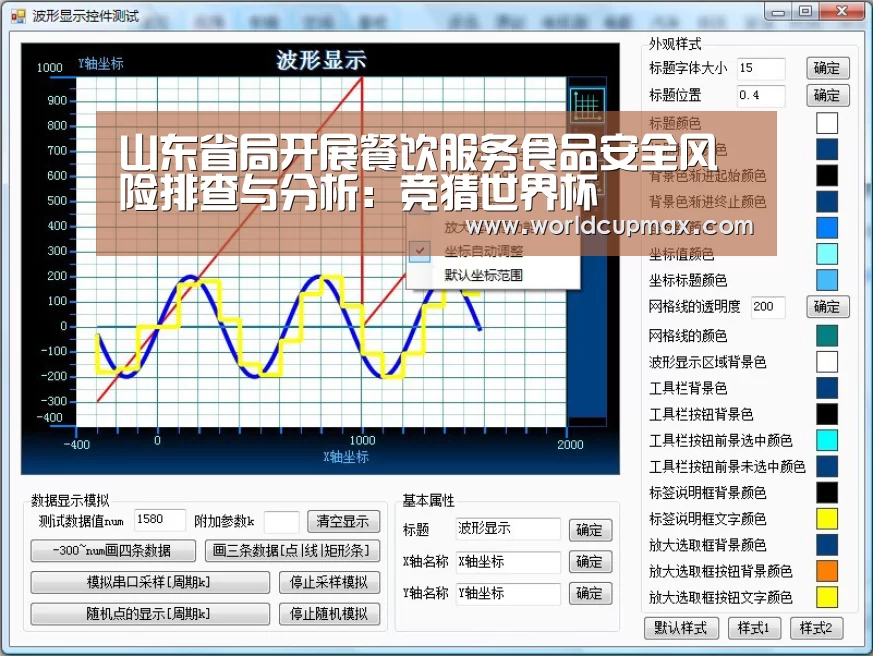Image resolution: width=873 pixels, height=656 pixels.
Task: Click the grid icon in the waveform toolbar
Action: [x=587, y=104]
